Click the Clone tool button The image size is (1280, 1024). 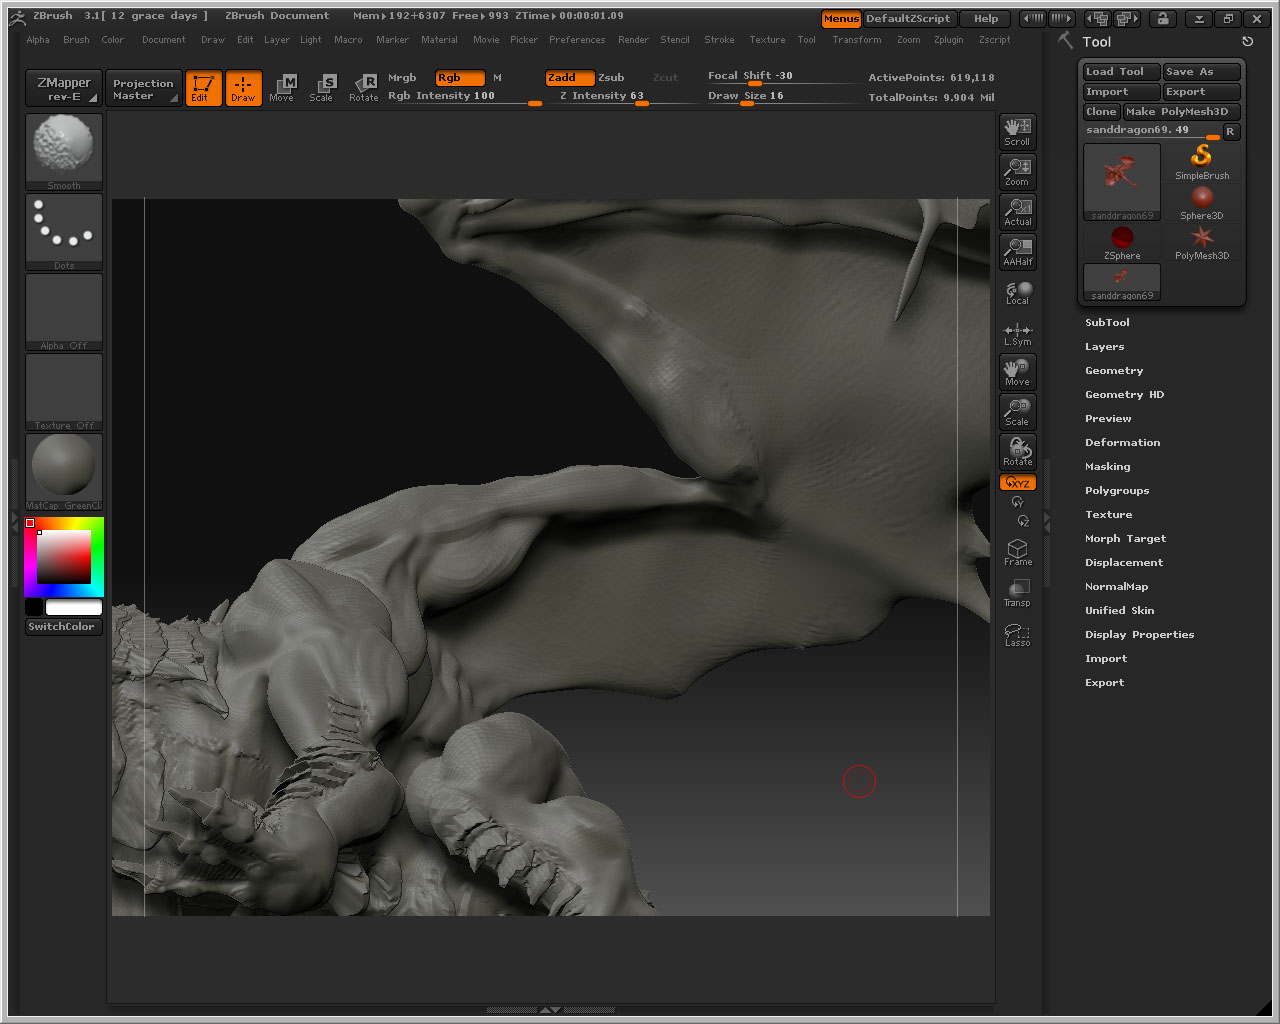[x=1101, y=112]
